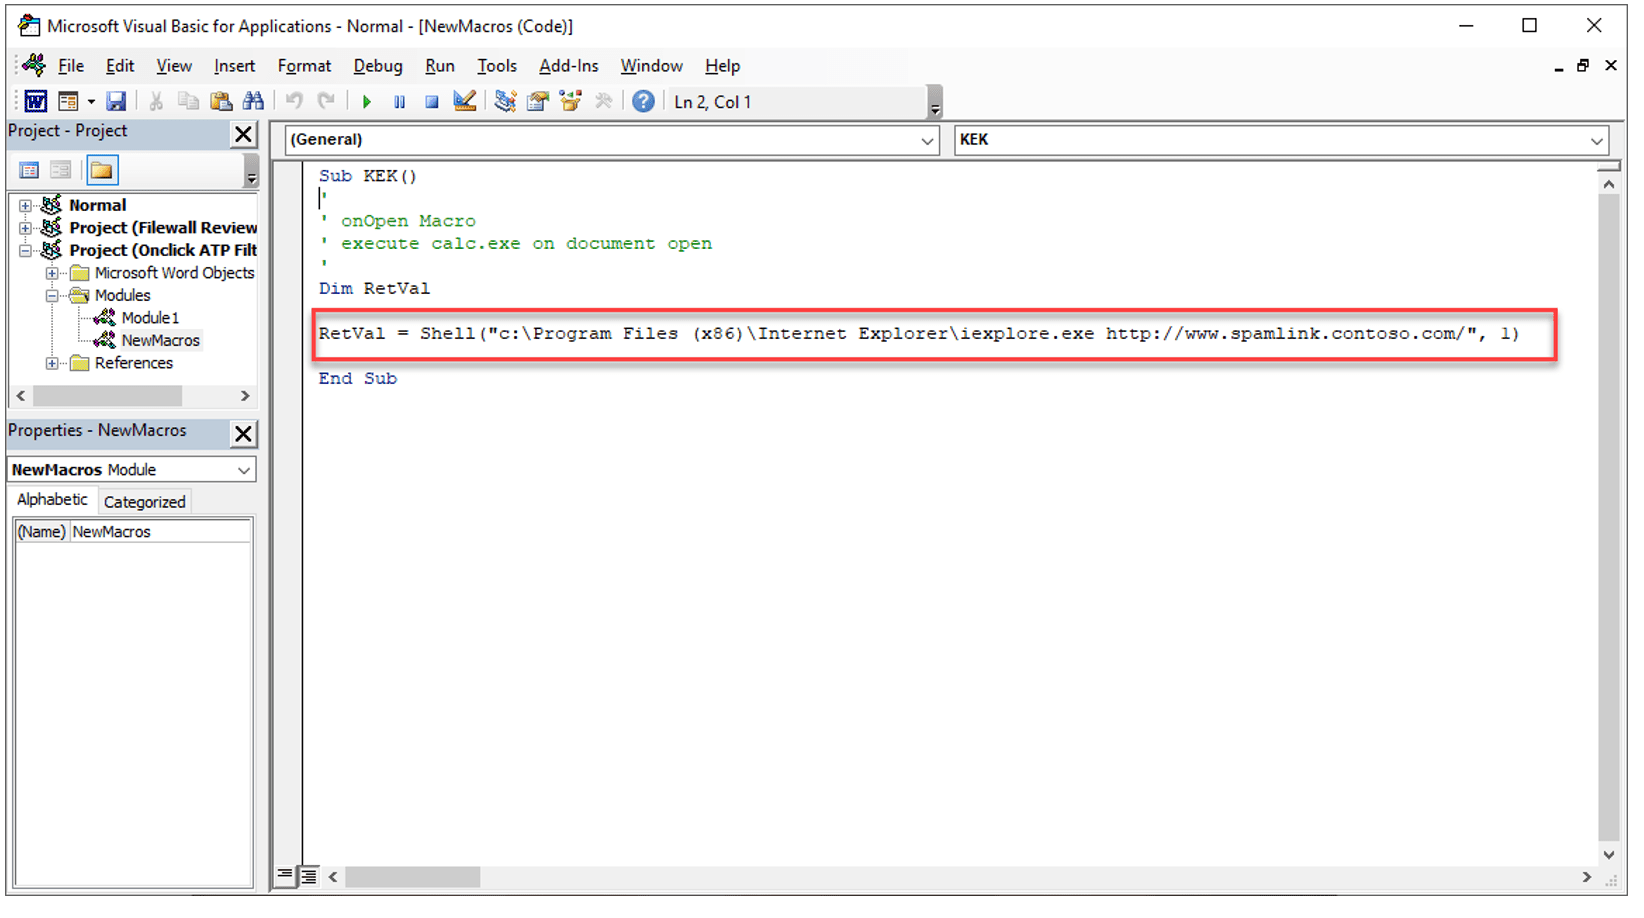Image resolution: width=1644 pixels, height=918 pixels.
Task: Open the Add-Ins menu
Action: [x=569, y=66]
